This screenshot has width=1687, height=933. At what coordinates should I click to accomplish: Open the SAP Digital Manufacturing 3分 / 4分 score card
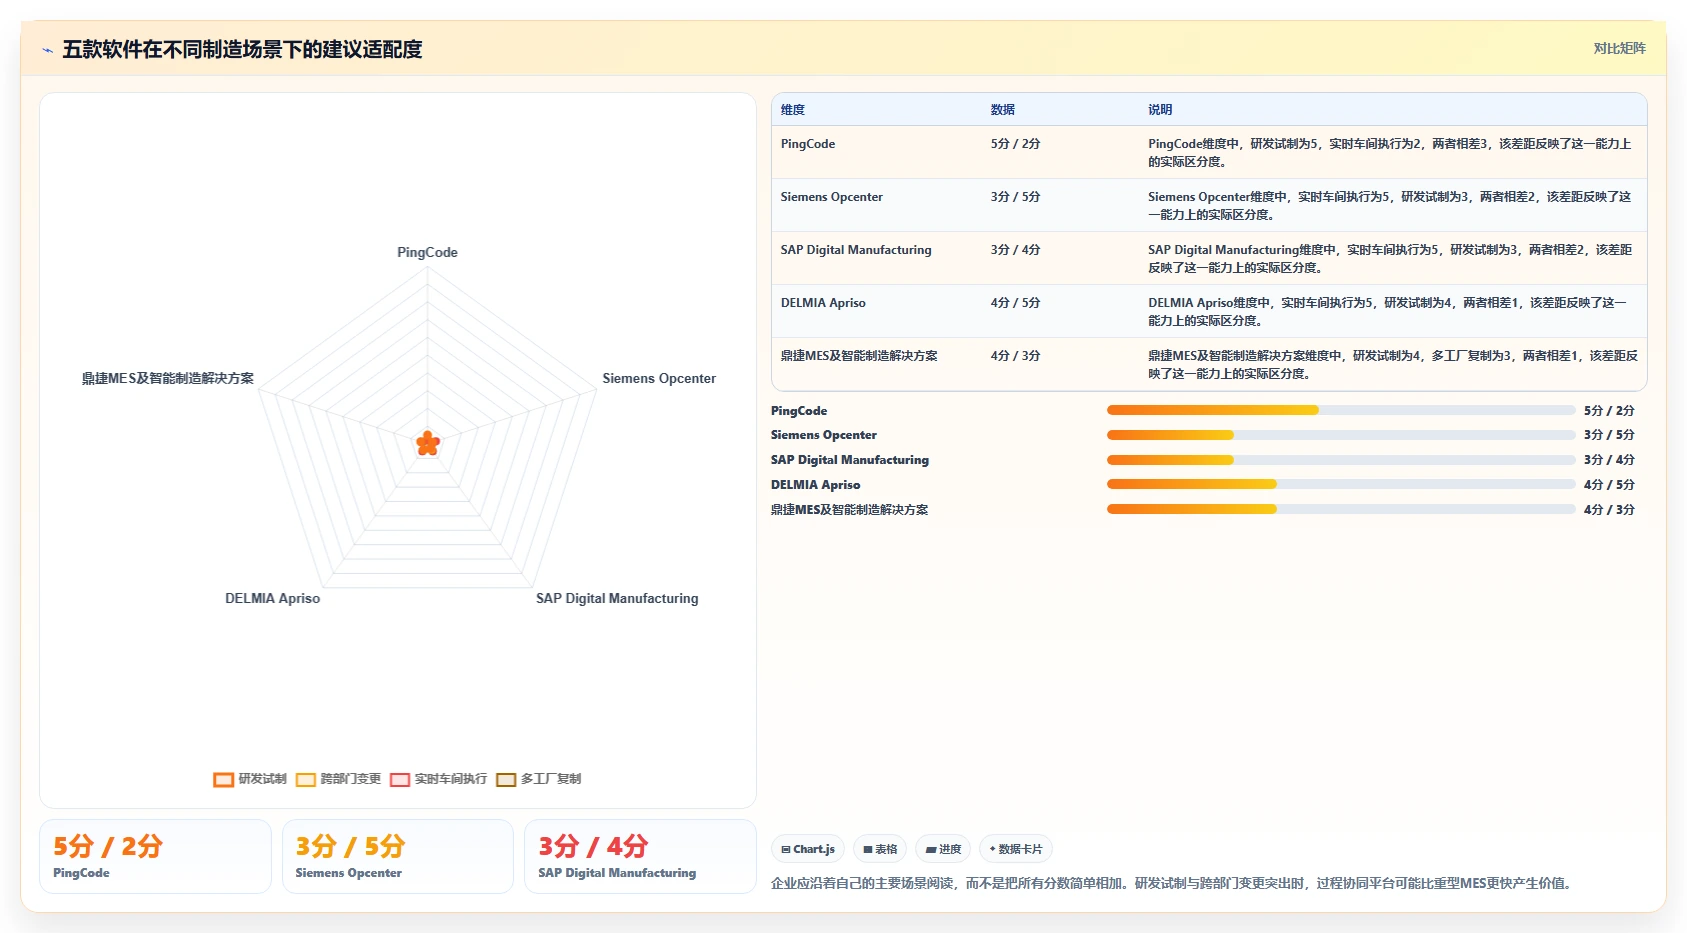pos(640,857)
